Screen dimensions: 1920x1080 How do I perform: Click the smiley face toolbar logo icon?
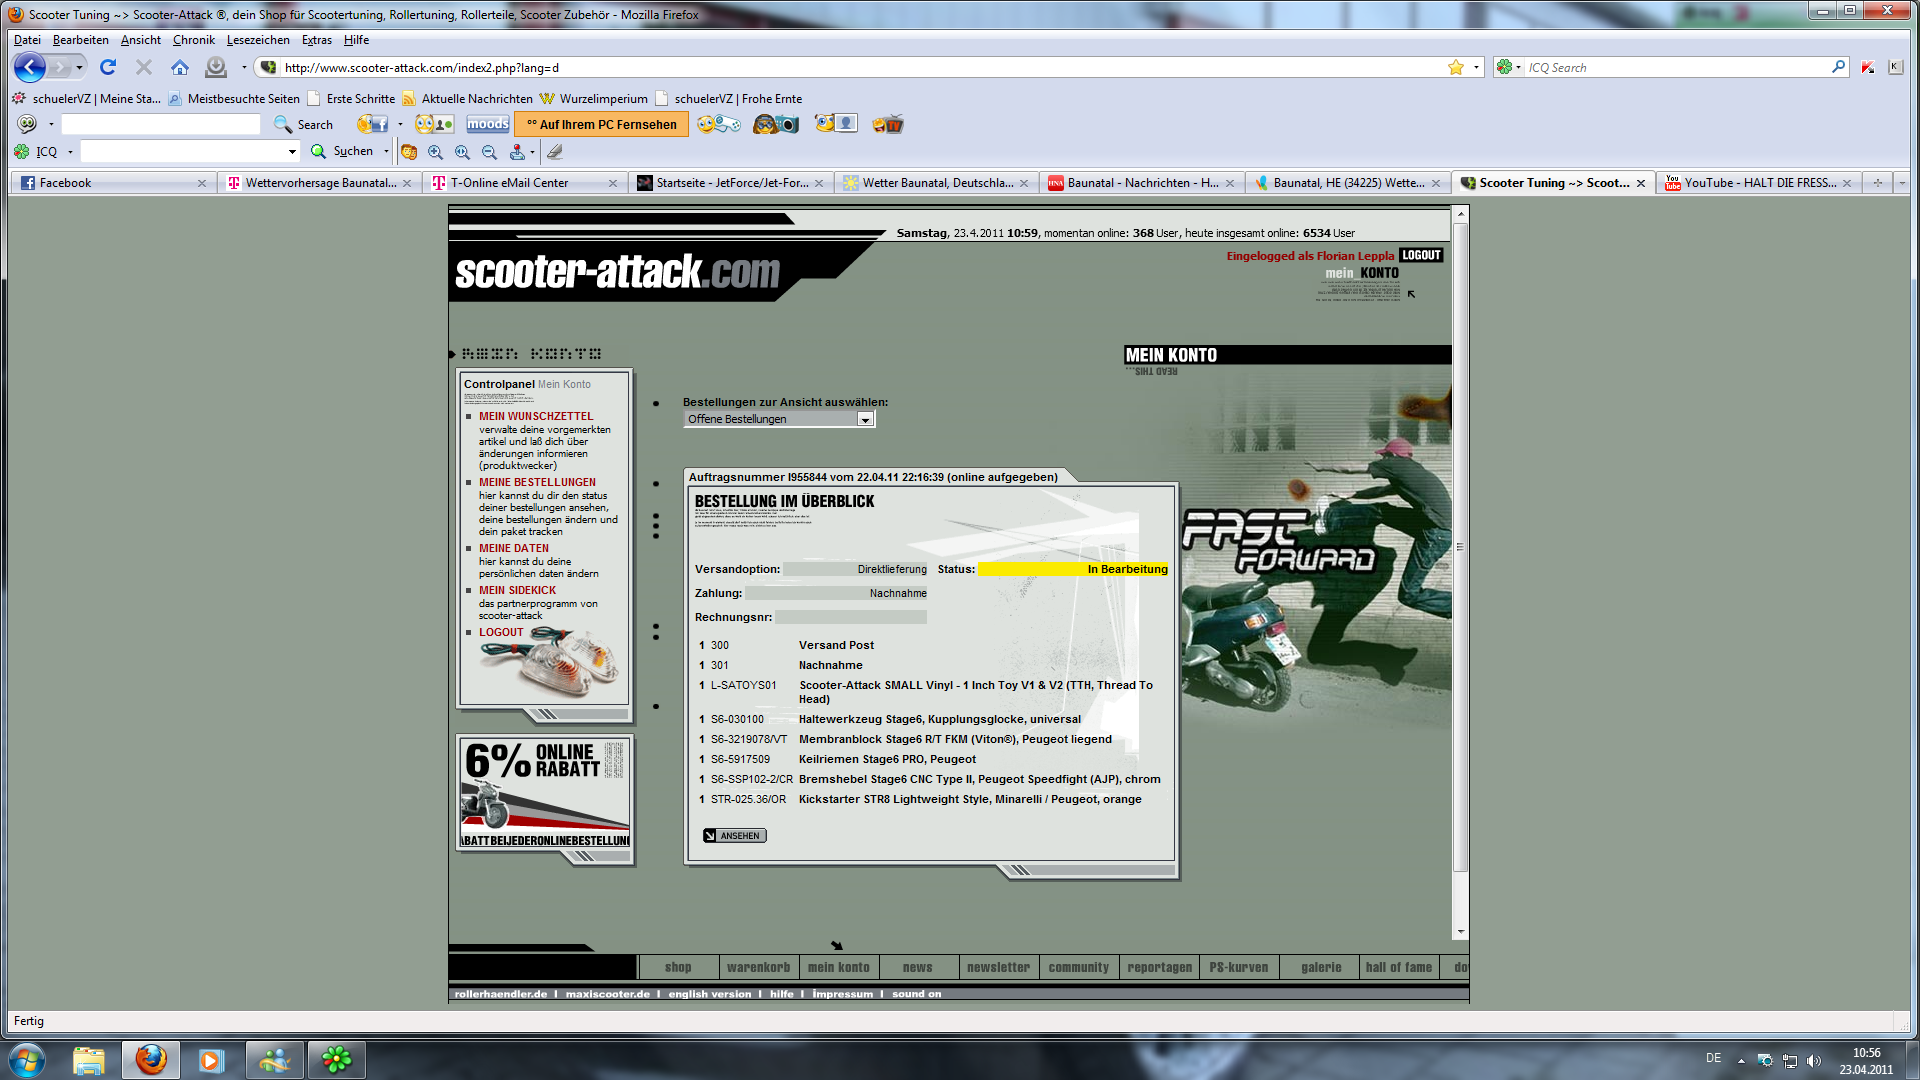pyautogui.click(x=27, y=124)
